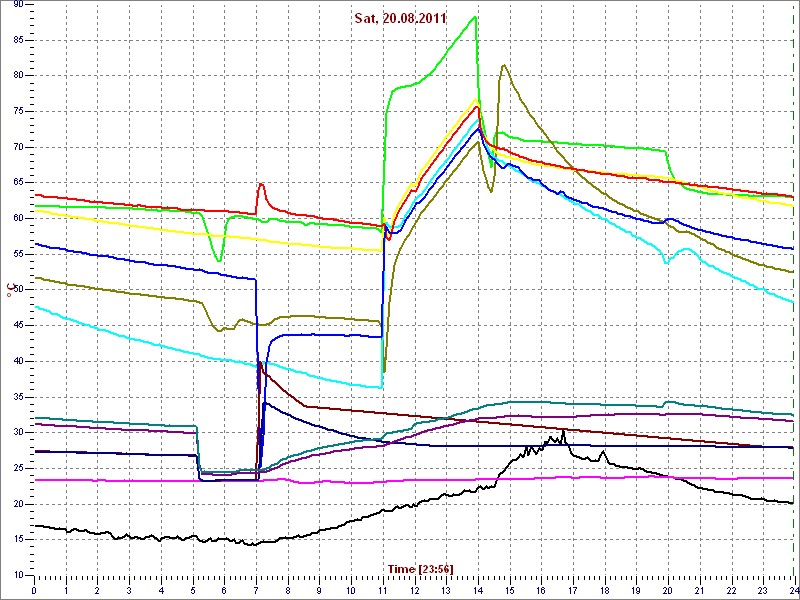
Task: Click the y-axis label '25'
Action: click(19, 468)
